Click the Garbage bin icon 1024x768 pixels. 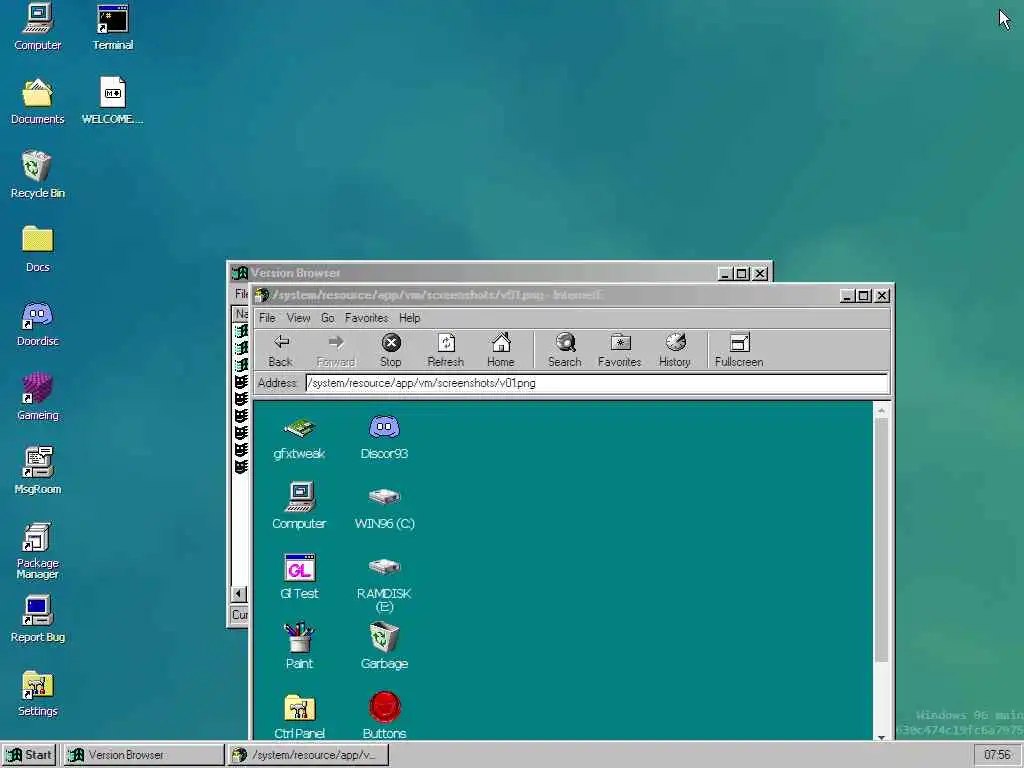tap(384, 647)
